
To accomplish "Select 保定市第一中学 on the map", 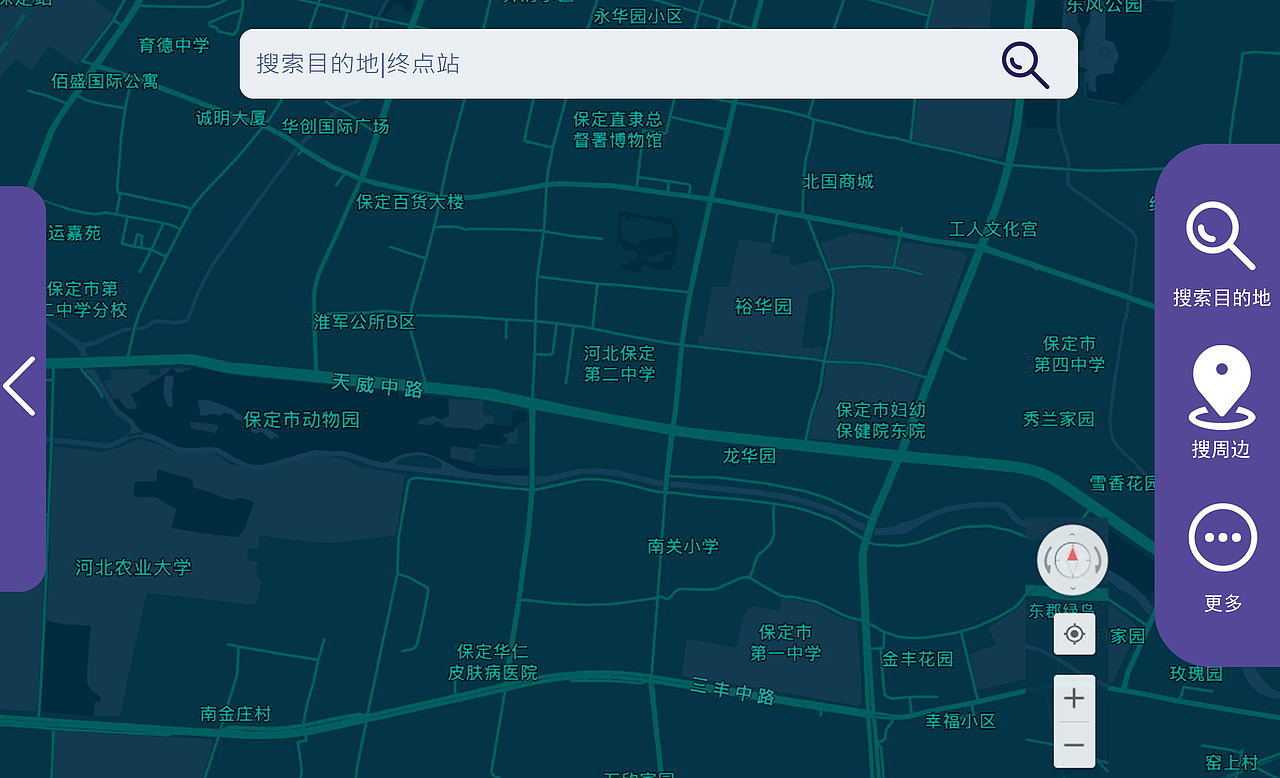I will tap(785, 643).
